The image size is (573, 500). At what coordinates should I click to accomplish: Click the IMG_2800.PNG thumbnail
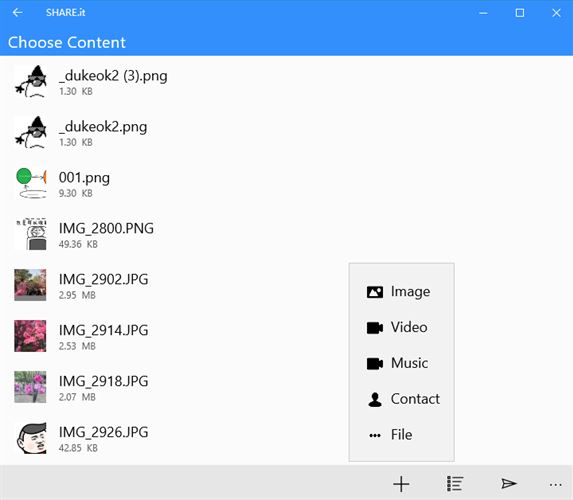[30, 234]
